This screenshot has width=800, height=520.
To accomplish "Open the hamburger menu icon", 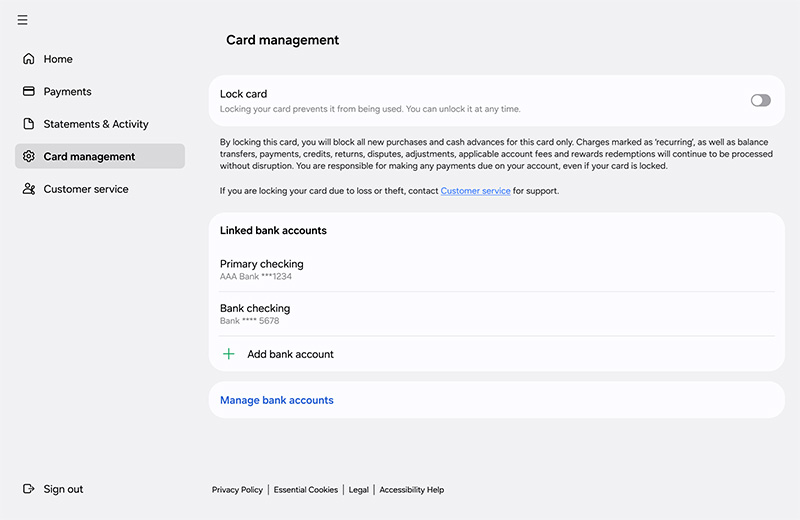I will (x=22, y=20).
